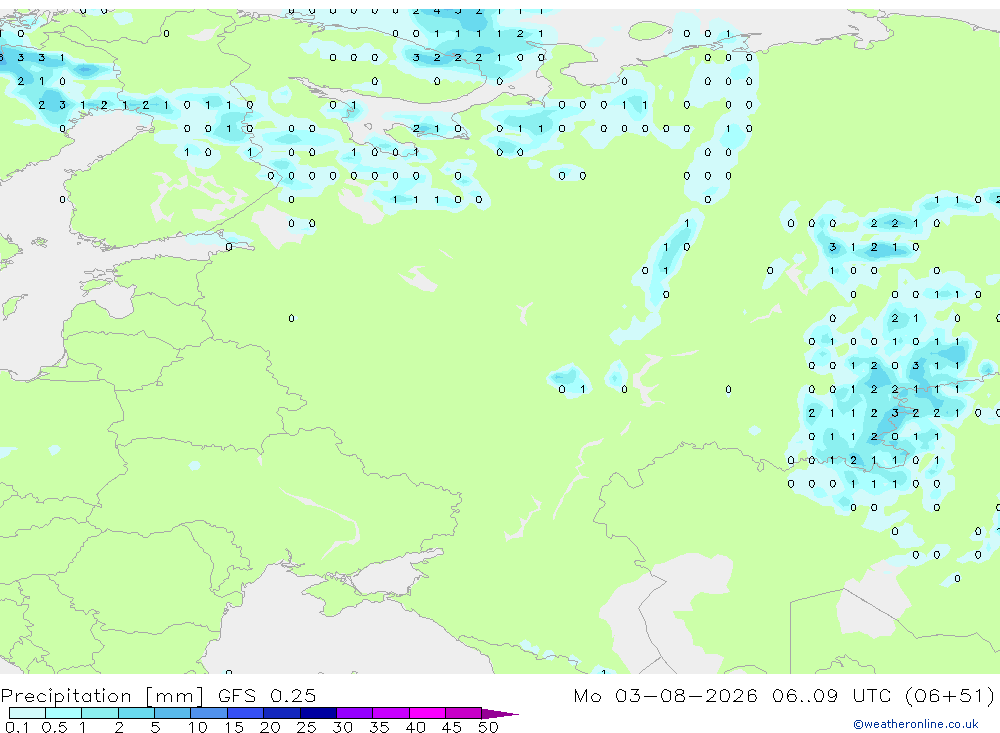Pick the 25–30 mm dark navy swatch
Viewport: 1000px width, 733px height.
tap(318, 713)
